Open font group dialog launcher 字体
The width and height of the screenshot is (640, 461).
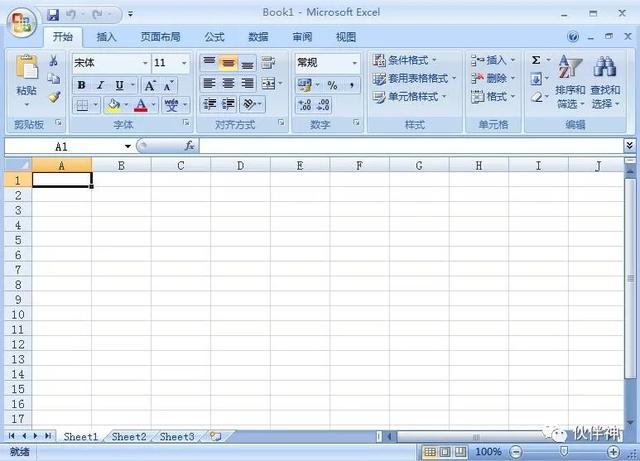[186, 122]
